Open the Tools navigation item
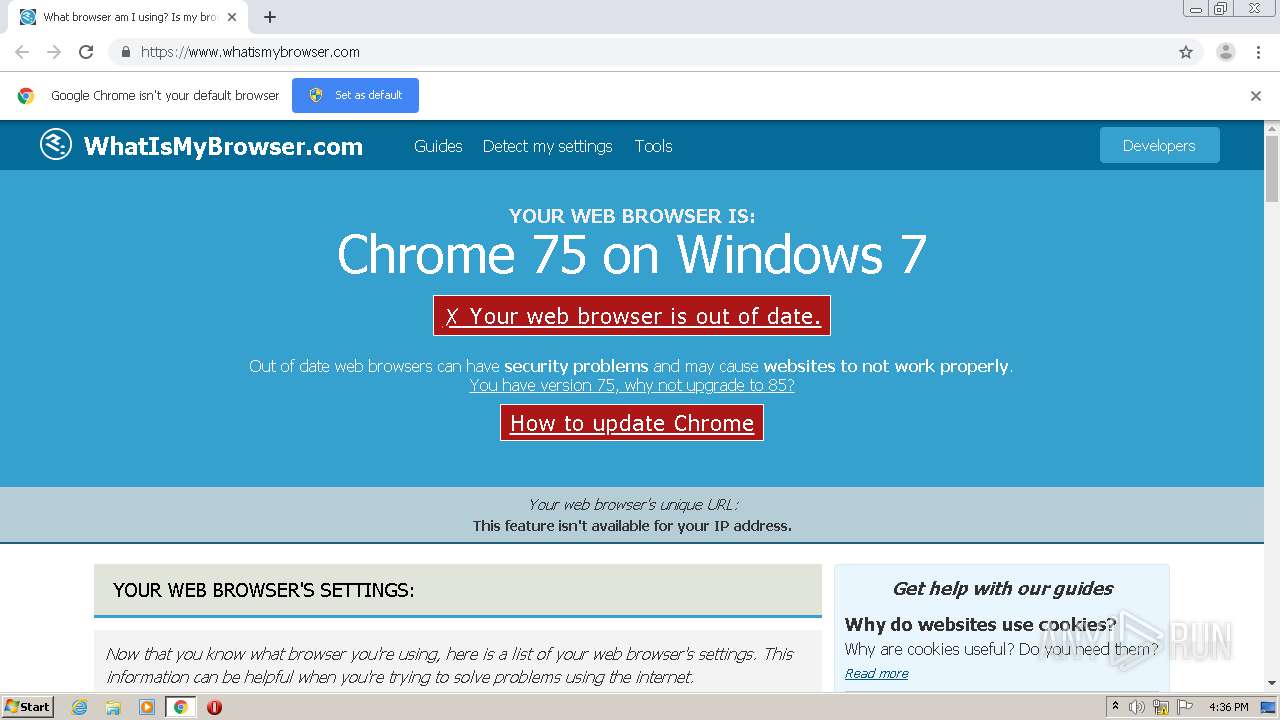This screenshot has width=1280, height=720. (653, 146)
